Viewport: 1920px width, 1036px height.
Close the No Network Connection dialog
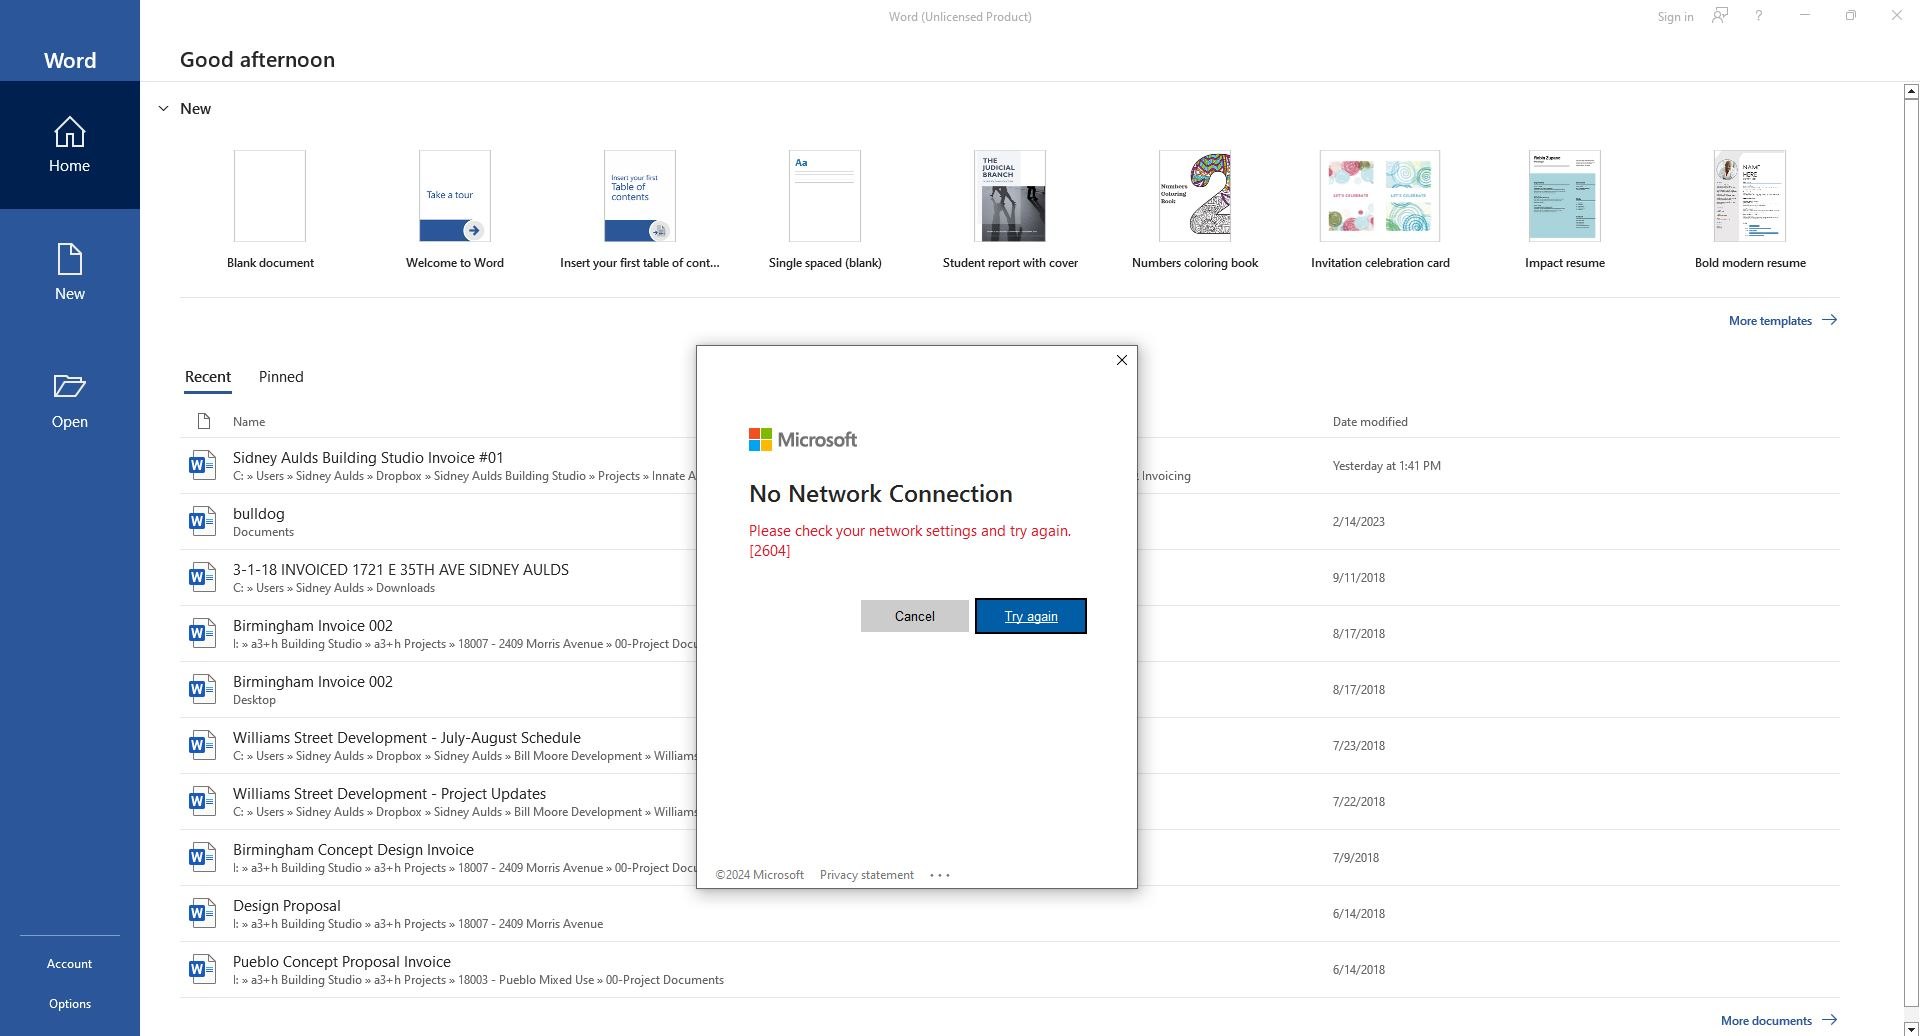[x=1121, y=360]
